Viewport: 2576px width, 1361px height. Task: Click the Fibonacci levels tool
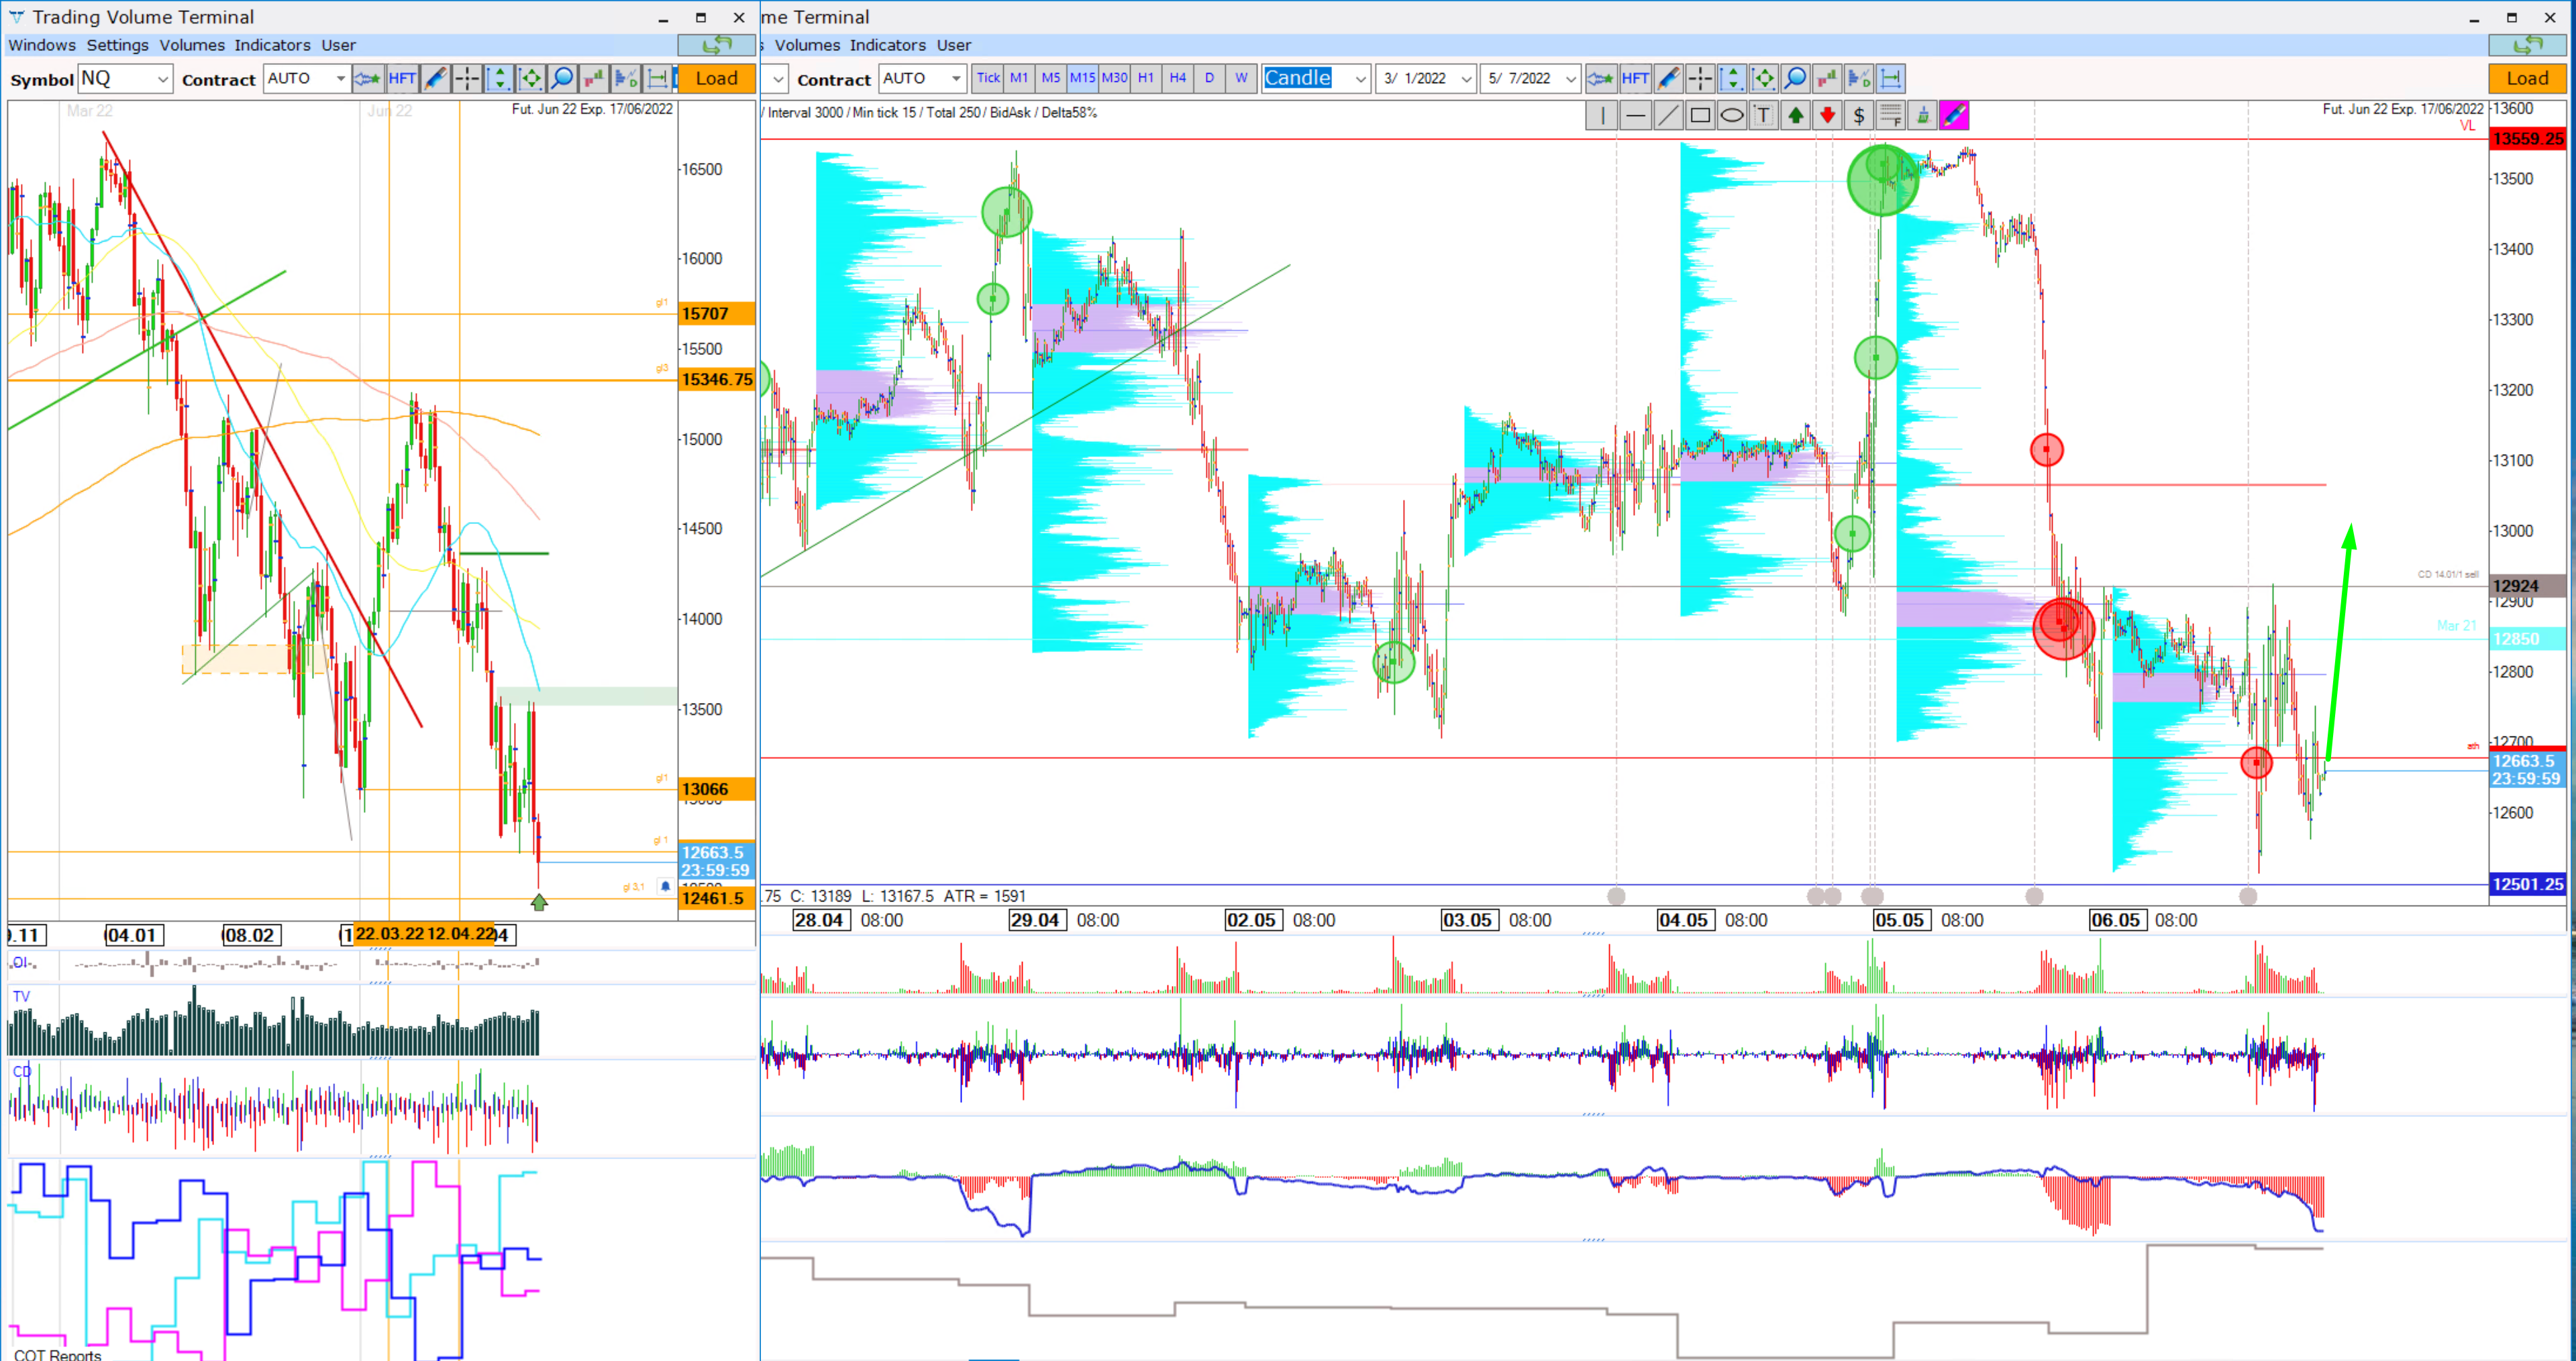coord(1890,116)
